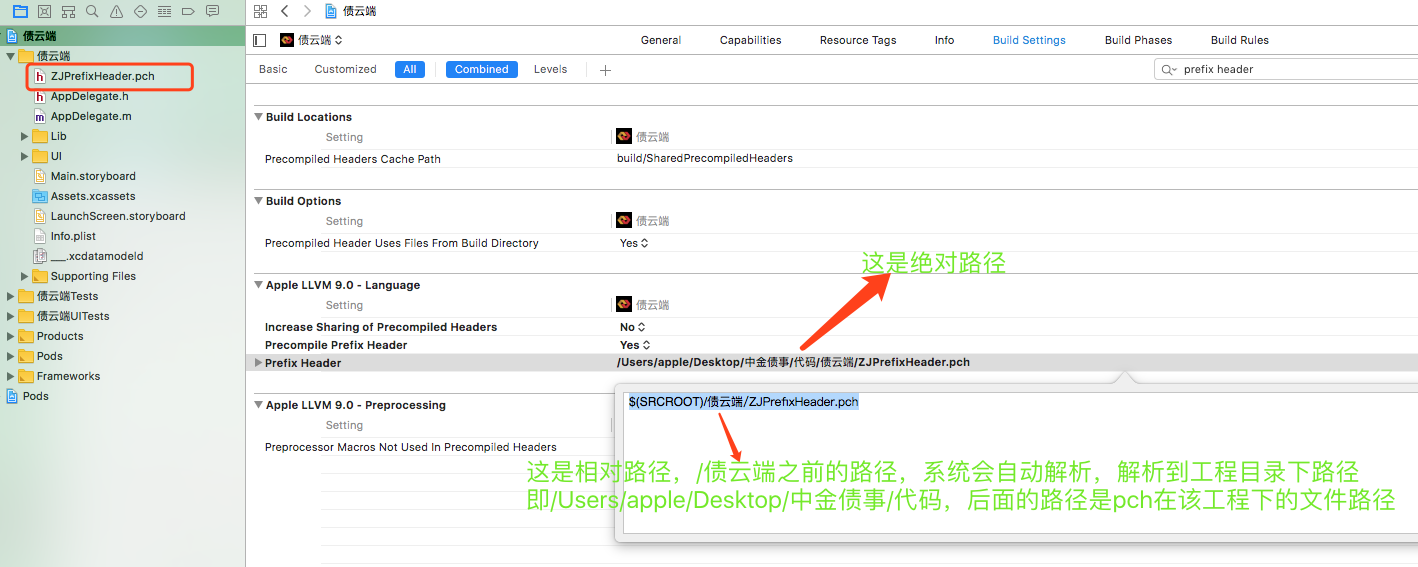Expand the Lib folder
This screenshot has width=1418, height=567.
click(25, 136)
